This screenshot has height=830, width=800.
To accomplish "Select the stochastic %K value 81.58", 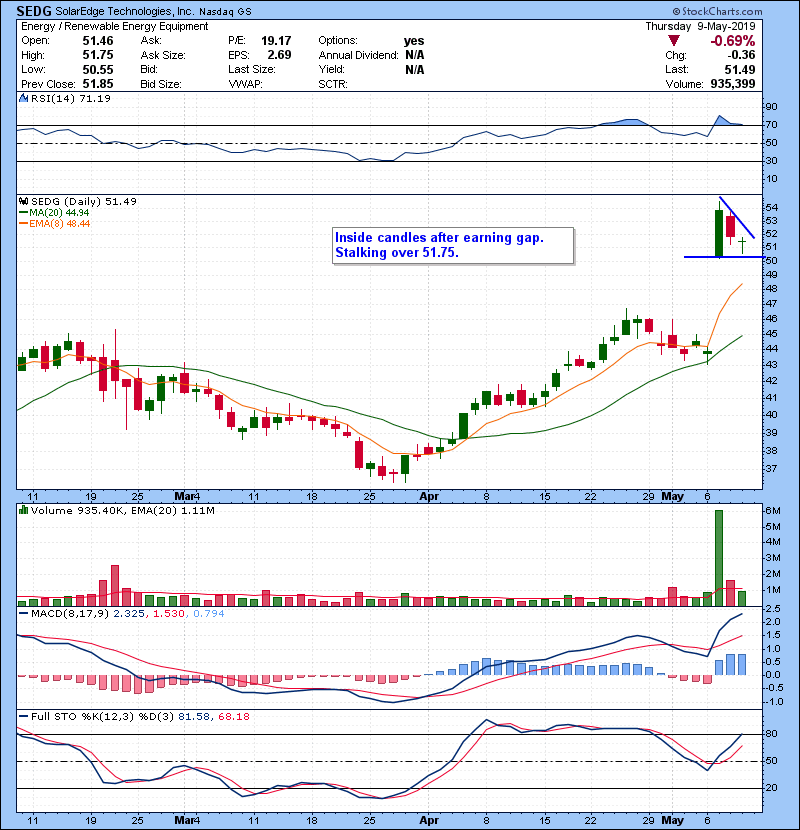I will click(194, 716).
